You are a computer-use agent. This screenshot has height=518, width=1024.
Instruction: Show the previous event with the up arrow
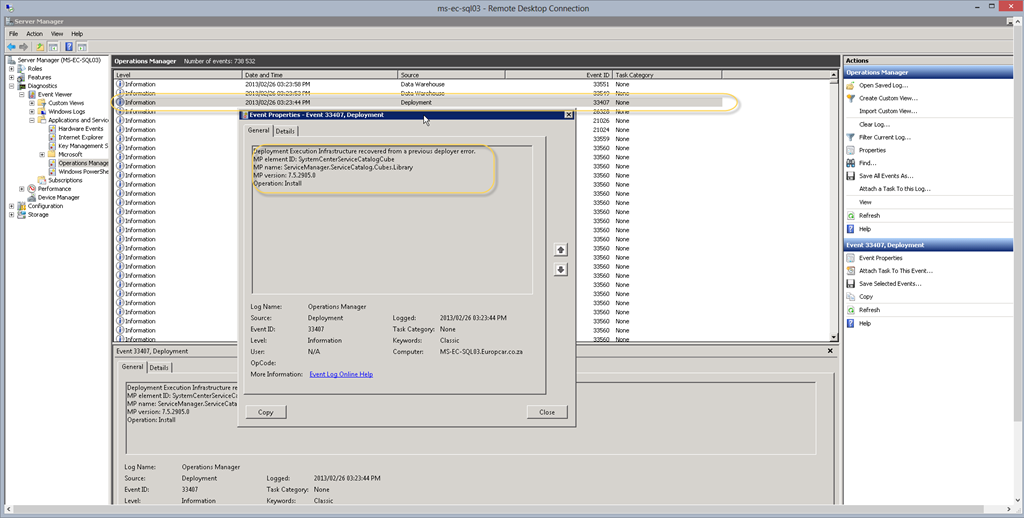click(561, 250)
